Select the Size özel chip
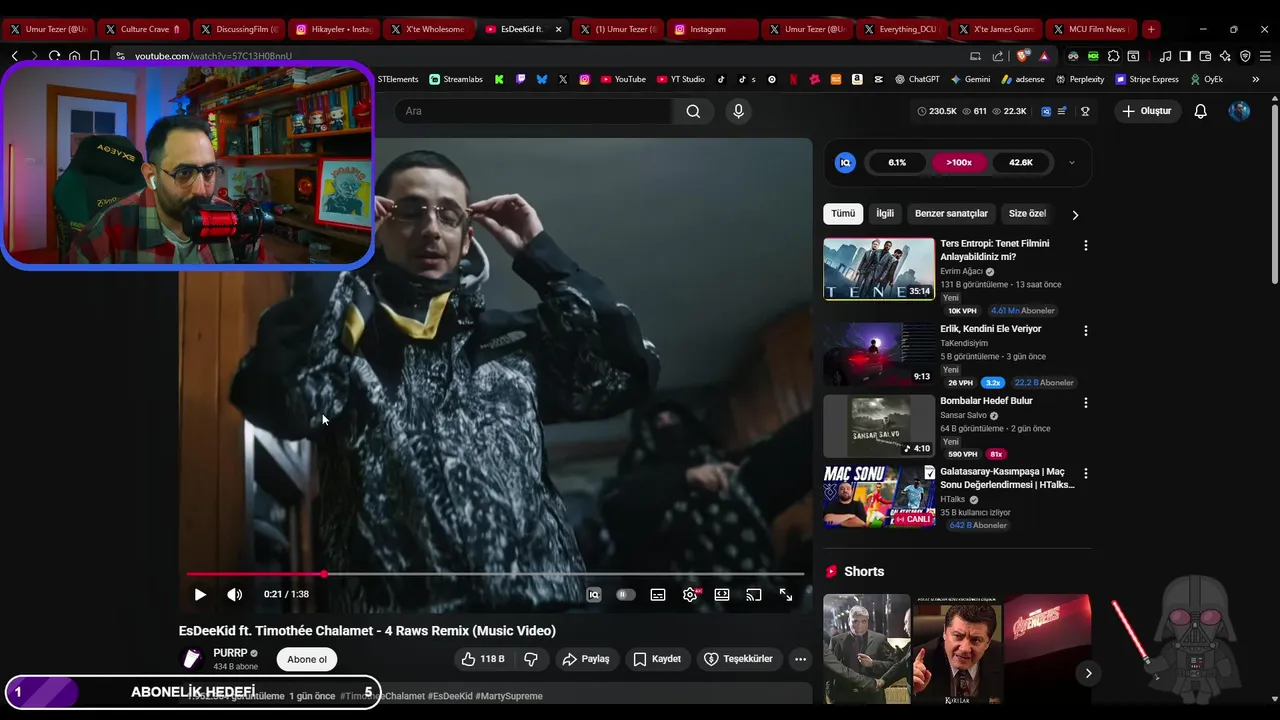This screenshot has width=1280, height=720. [1027, 214]
